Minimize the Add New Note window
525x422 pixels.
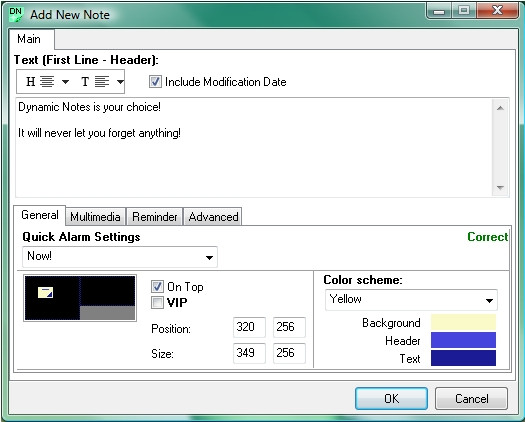[439, 11]
